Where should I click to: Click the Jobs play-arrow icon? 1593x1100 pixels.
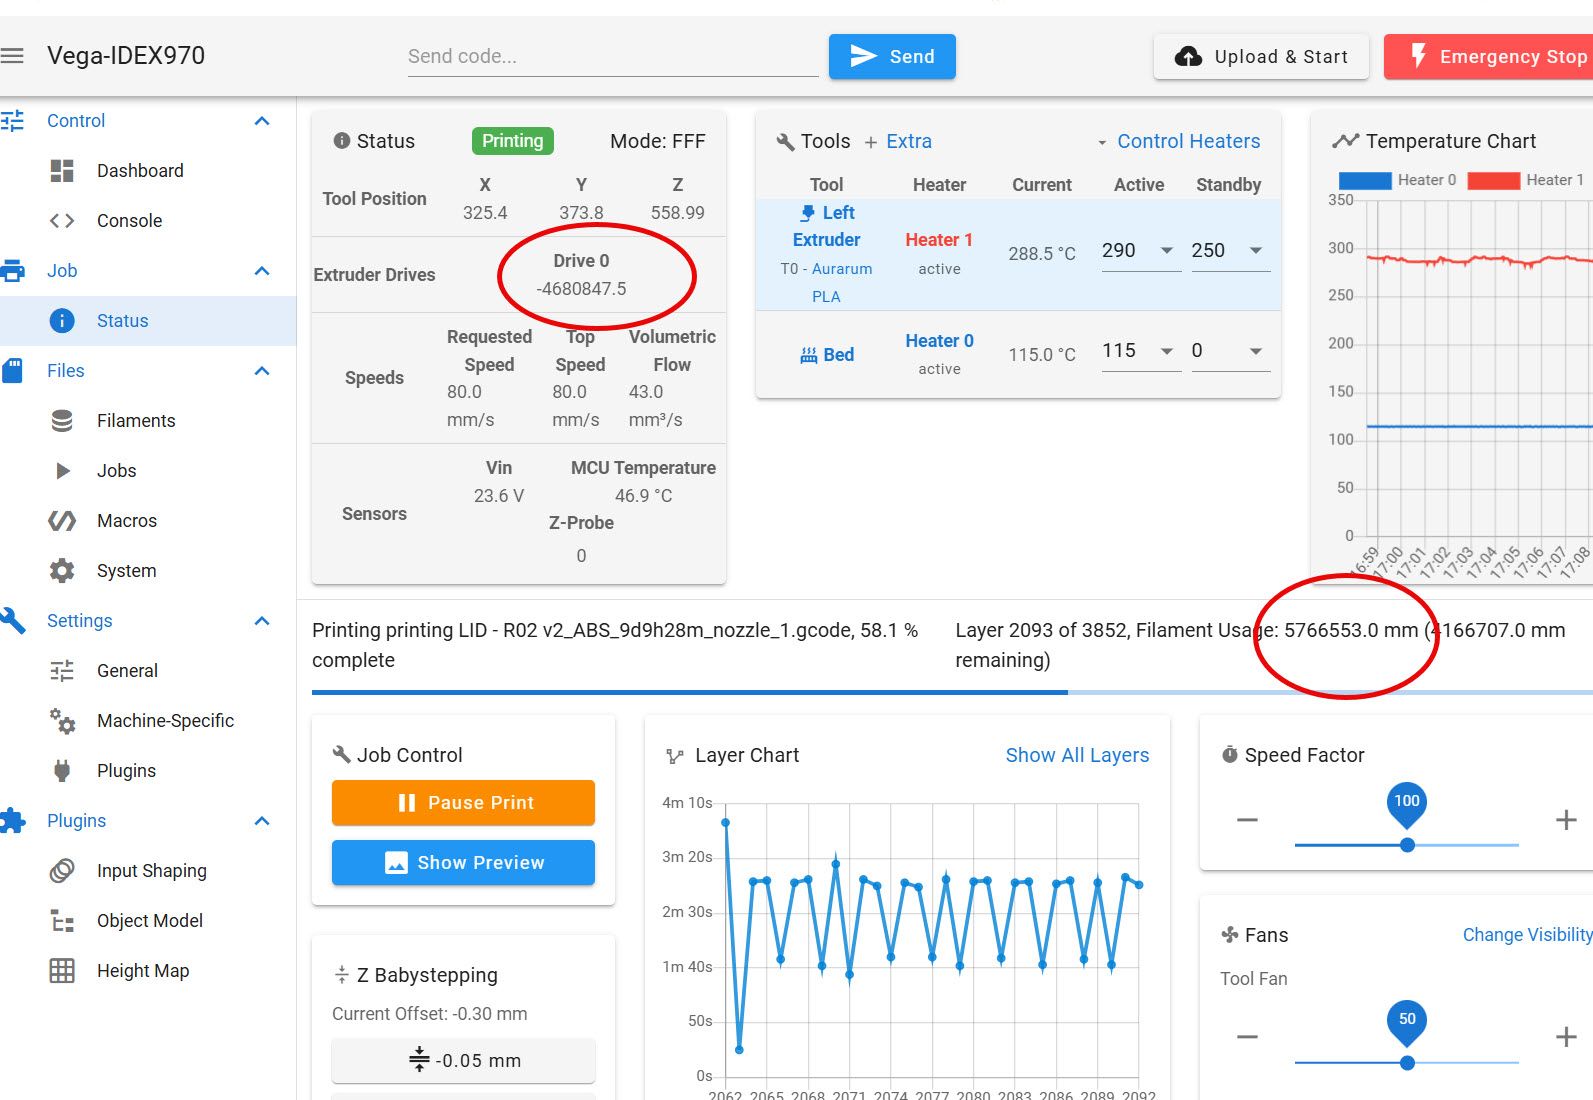tap(62, 471)
